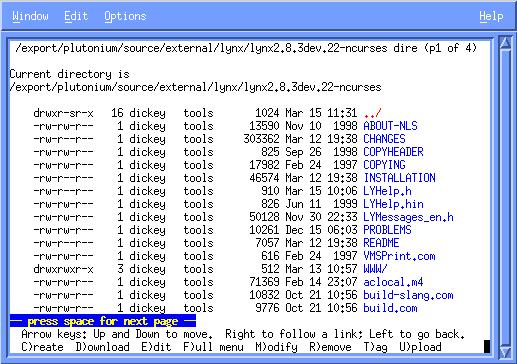Open the aclocal.m4 file link
Viewport: 517px width, 364px height.
click(x=393, y=282)
